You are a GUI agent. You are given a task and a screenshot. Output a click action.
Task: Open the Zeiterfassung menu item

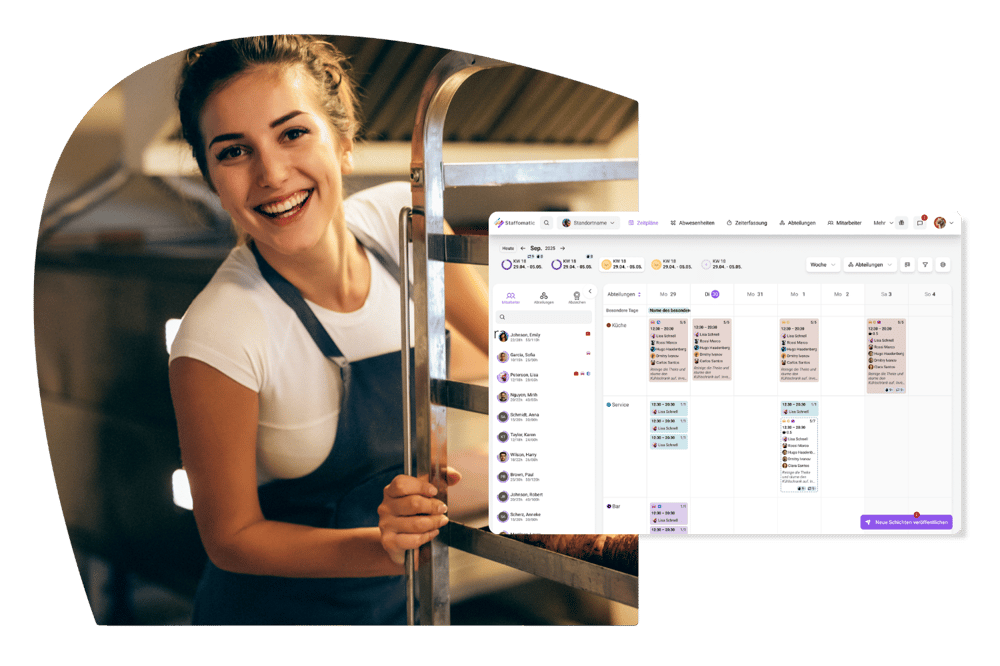pos(747,223)
